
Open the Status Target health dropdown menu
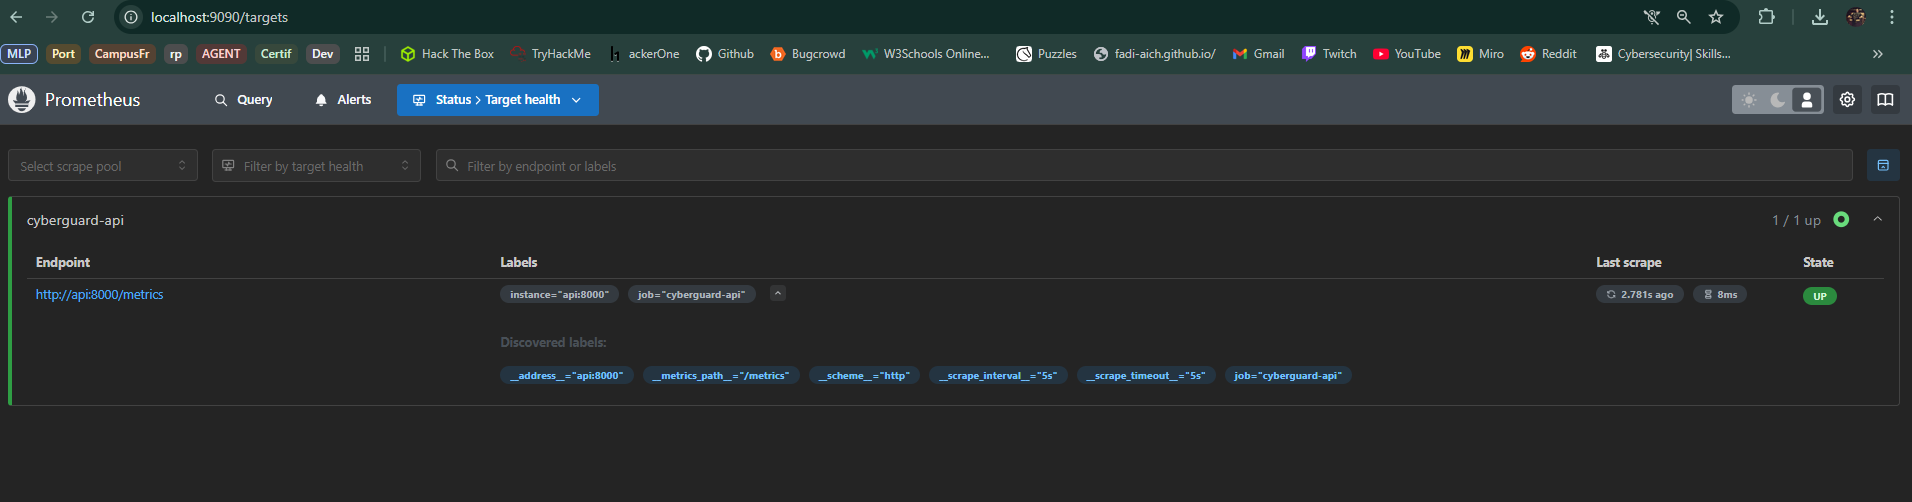[498, 100]
